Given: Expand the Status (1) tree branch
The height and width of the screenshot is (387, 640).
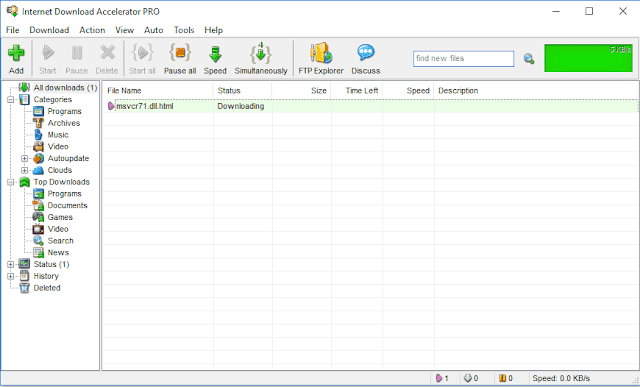Looking at the screenshot, I should coord(11,265).
